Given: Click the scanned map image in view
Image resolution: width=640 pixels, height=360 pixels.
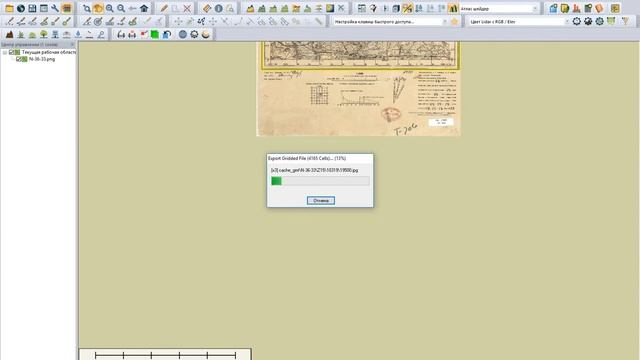Looking at the screenshot, I should coord(358,89).
